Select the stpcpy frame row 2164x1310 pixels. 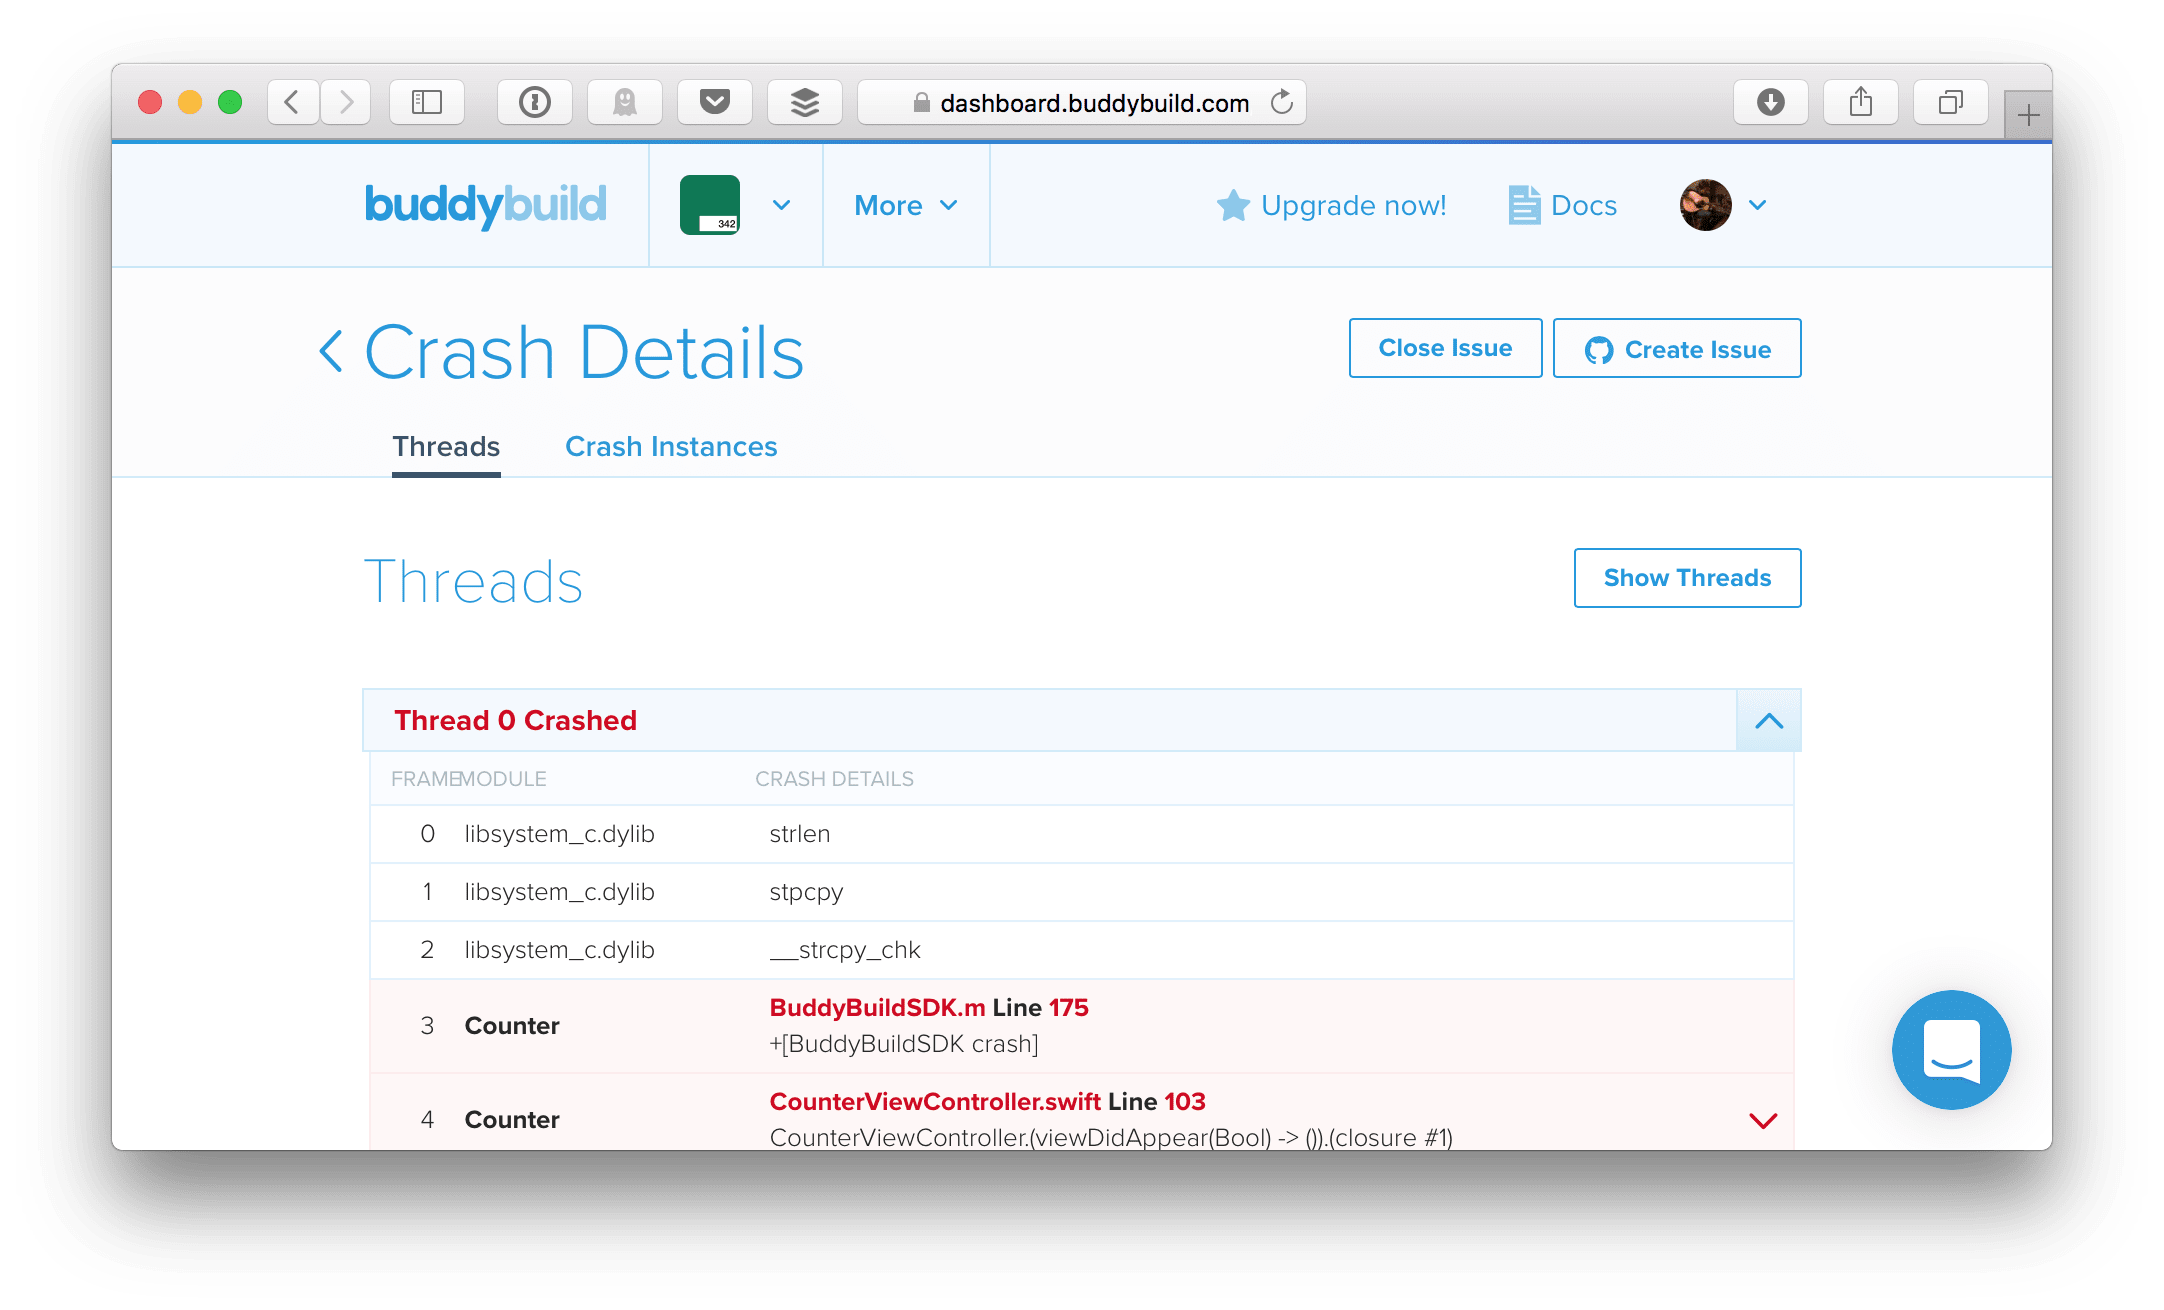point(1082,892)
